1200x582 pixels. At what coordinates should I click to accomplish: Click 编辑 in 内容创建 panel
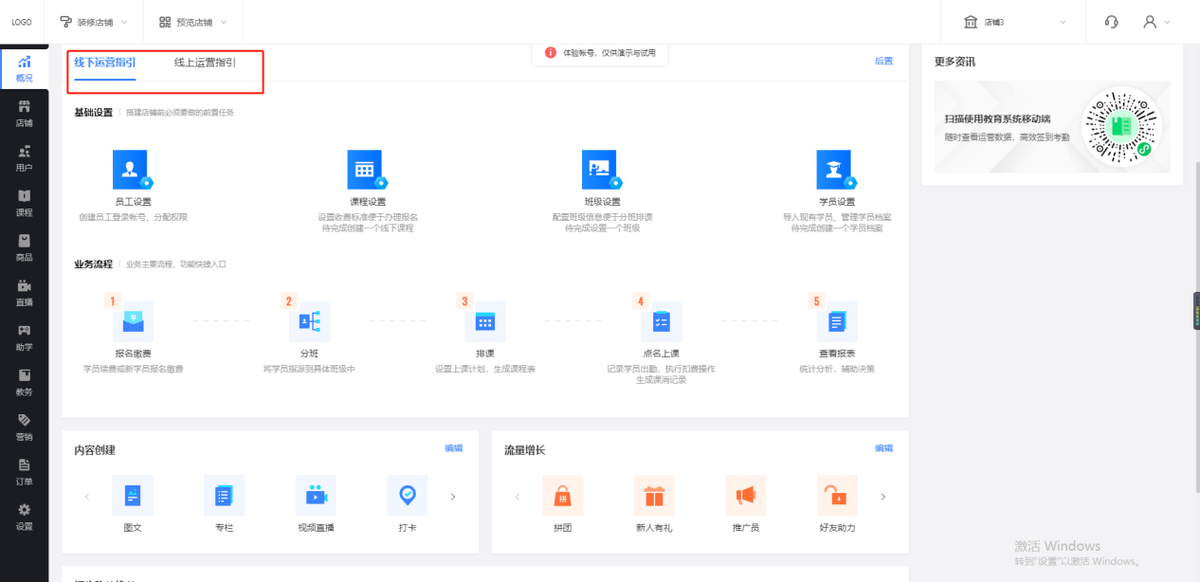pos(454,449)
